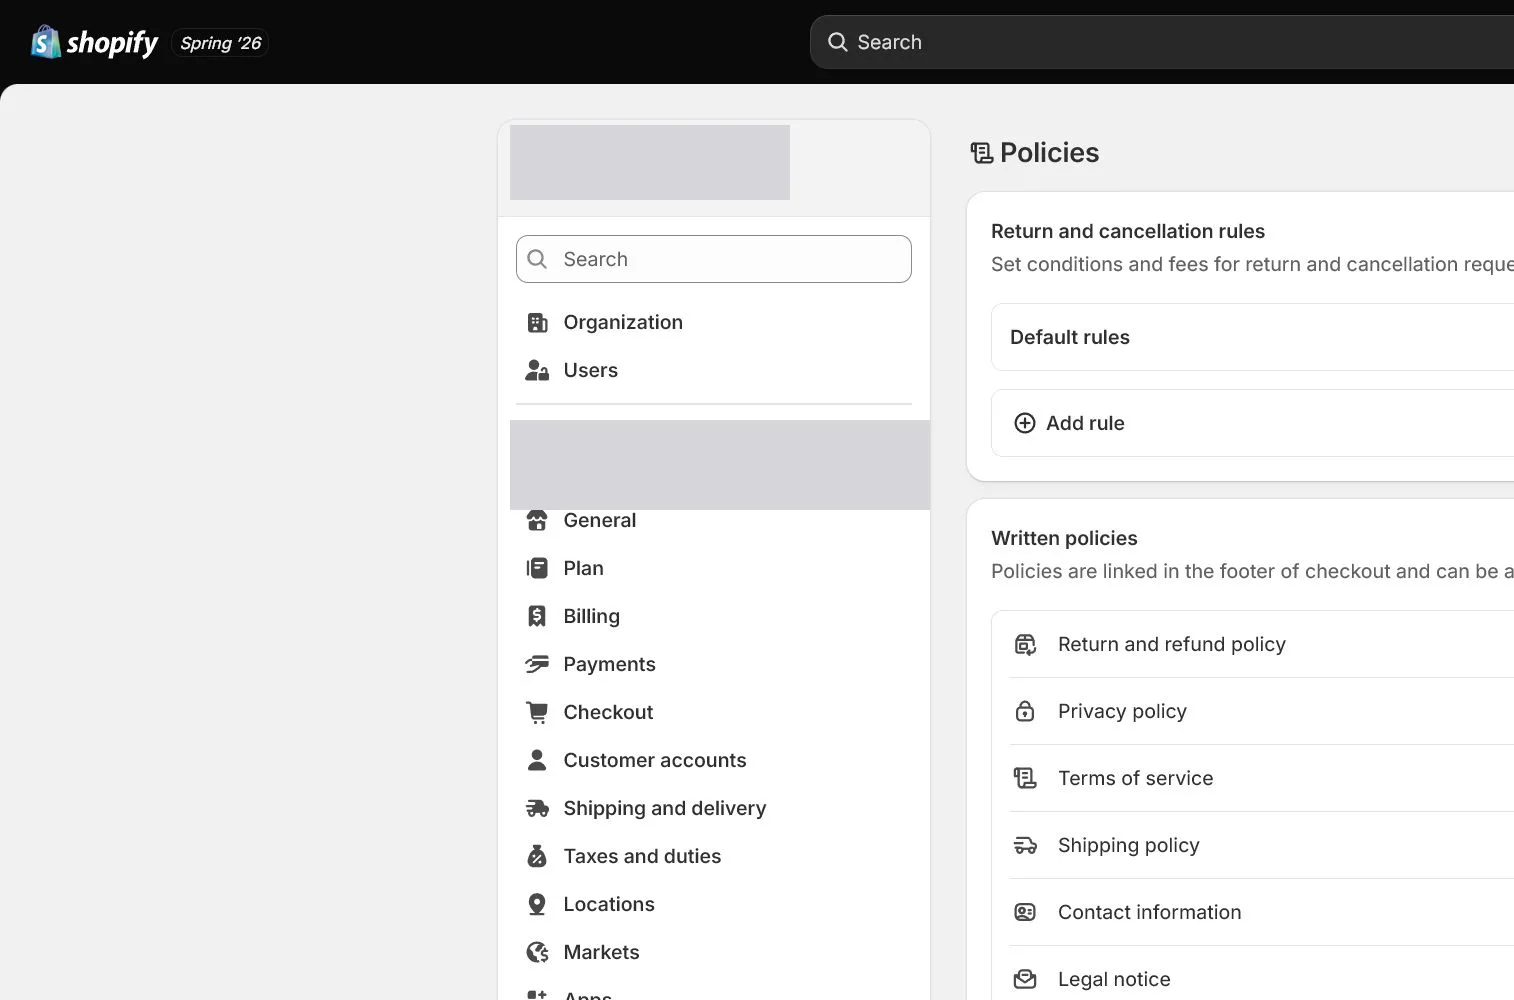Click the Return and cancellation rules heading
Screen dimensions: 1514x1000
[x=1127, y=231]
